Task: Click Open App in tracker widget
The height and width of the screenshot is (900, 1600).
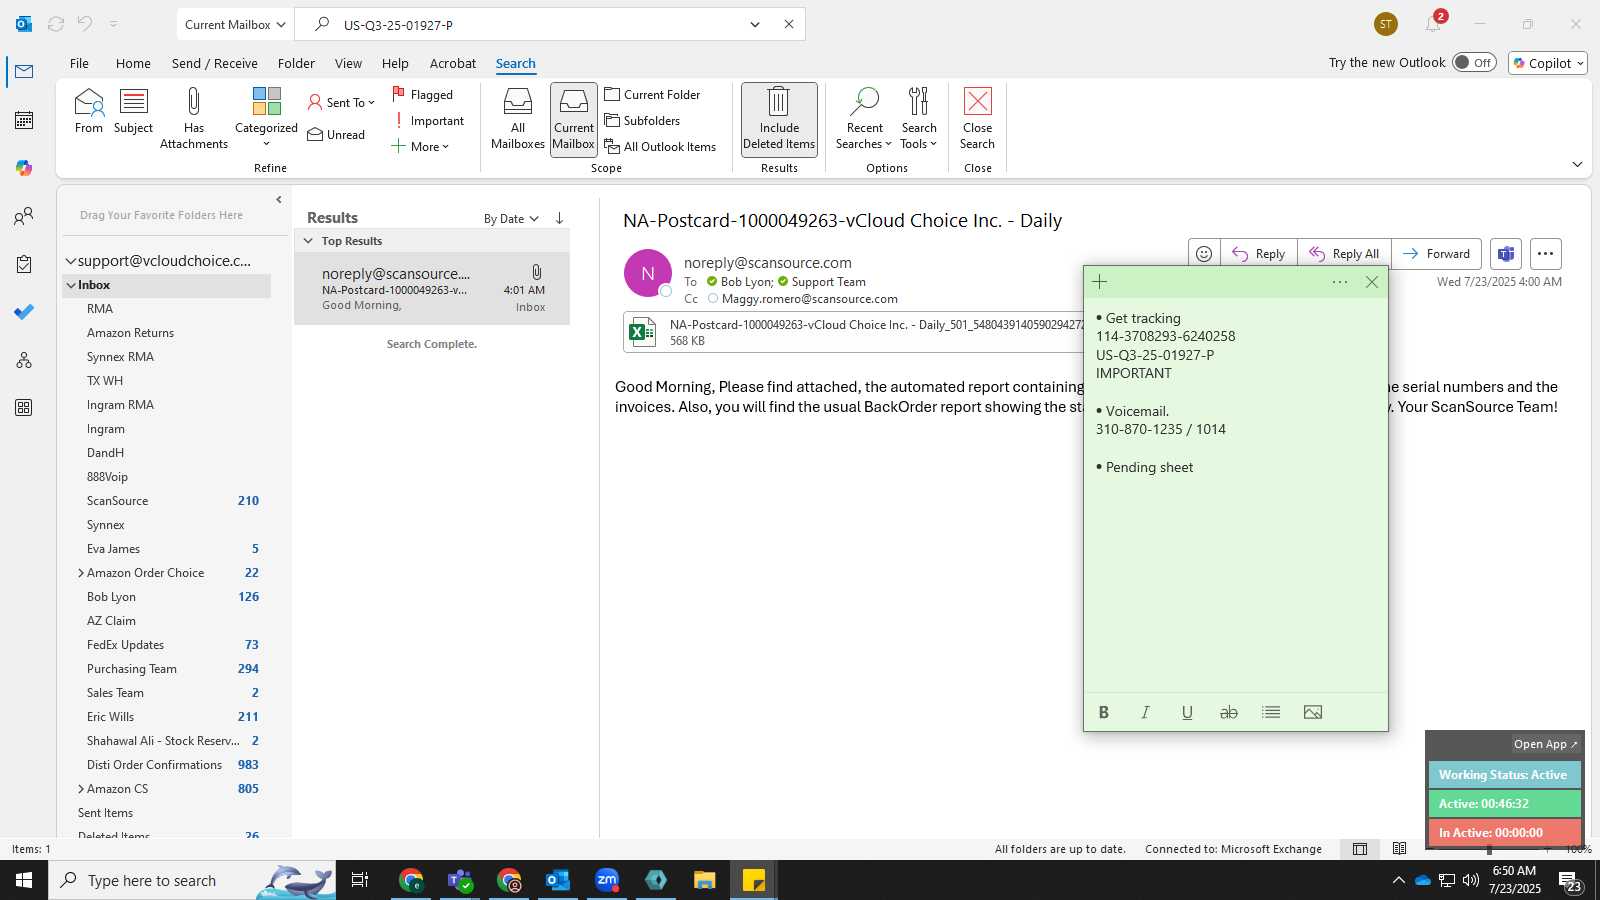Action: 1545,744
